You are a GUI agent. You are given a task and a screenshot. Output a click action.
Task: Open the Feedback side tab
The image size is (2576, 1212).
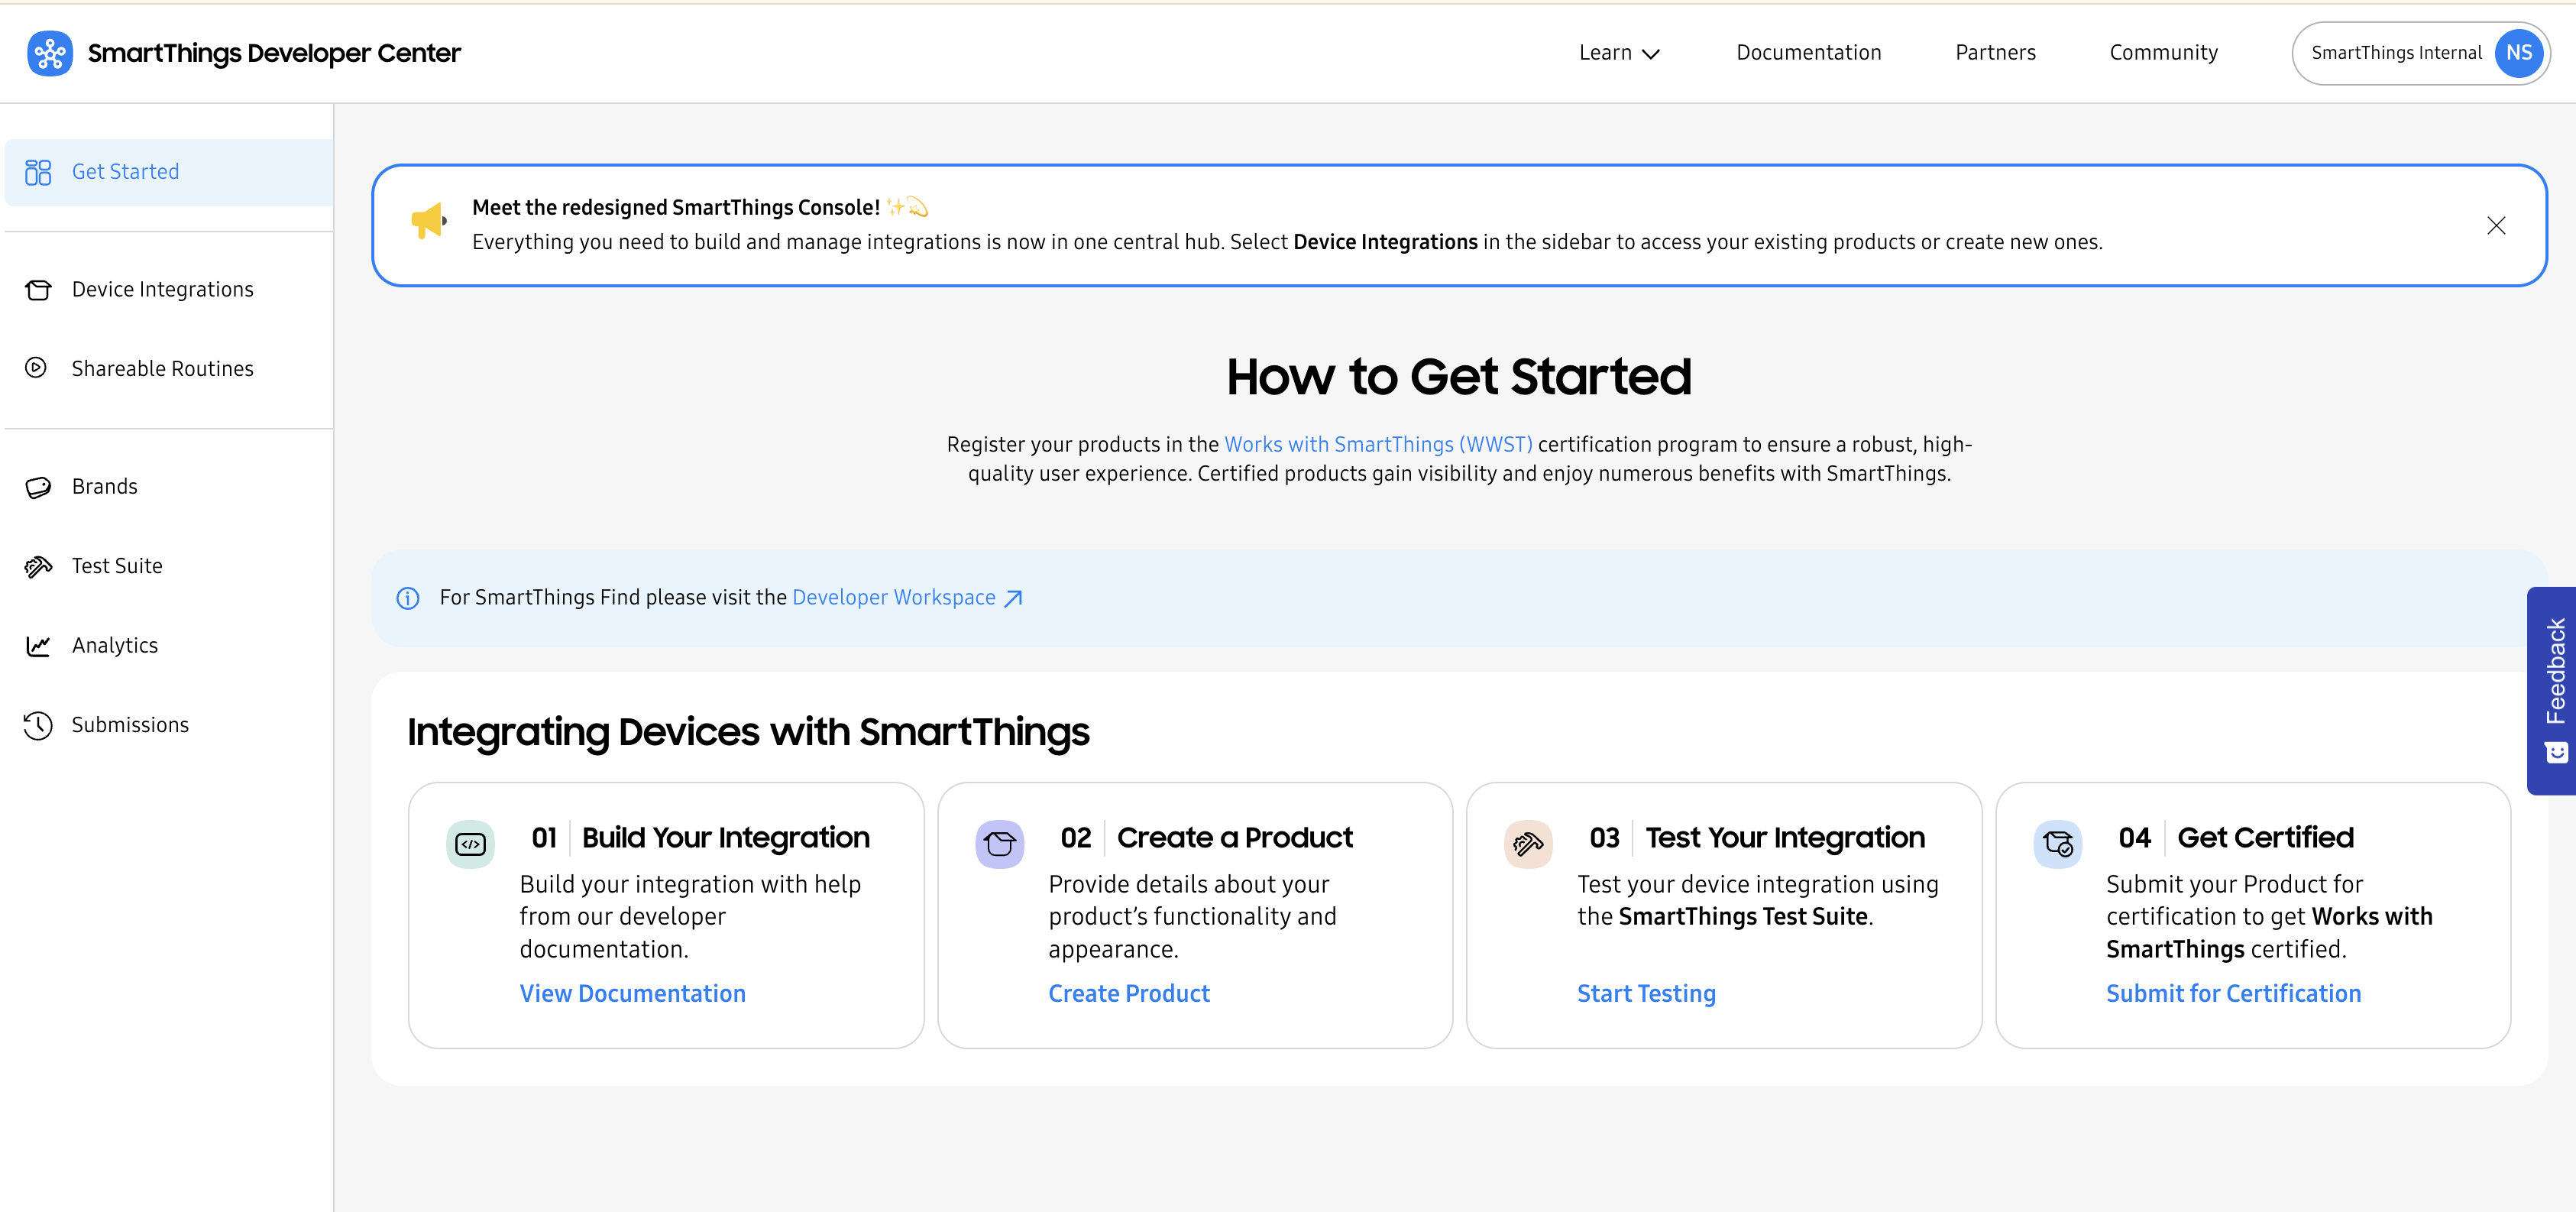click(x=2553, y=691)
